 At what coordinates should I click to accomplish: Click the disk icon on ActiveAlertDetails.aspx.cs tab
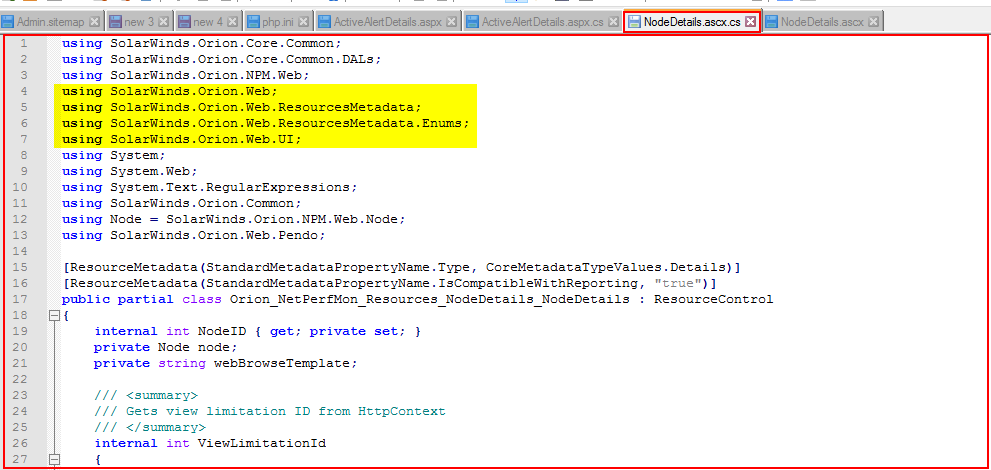(471, 22)
